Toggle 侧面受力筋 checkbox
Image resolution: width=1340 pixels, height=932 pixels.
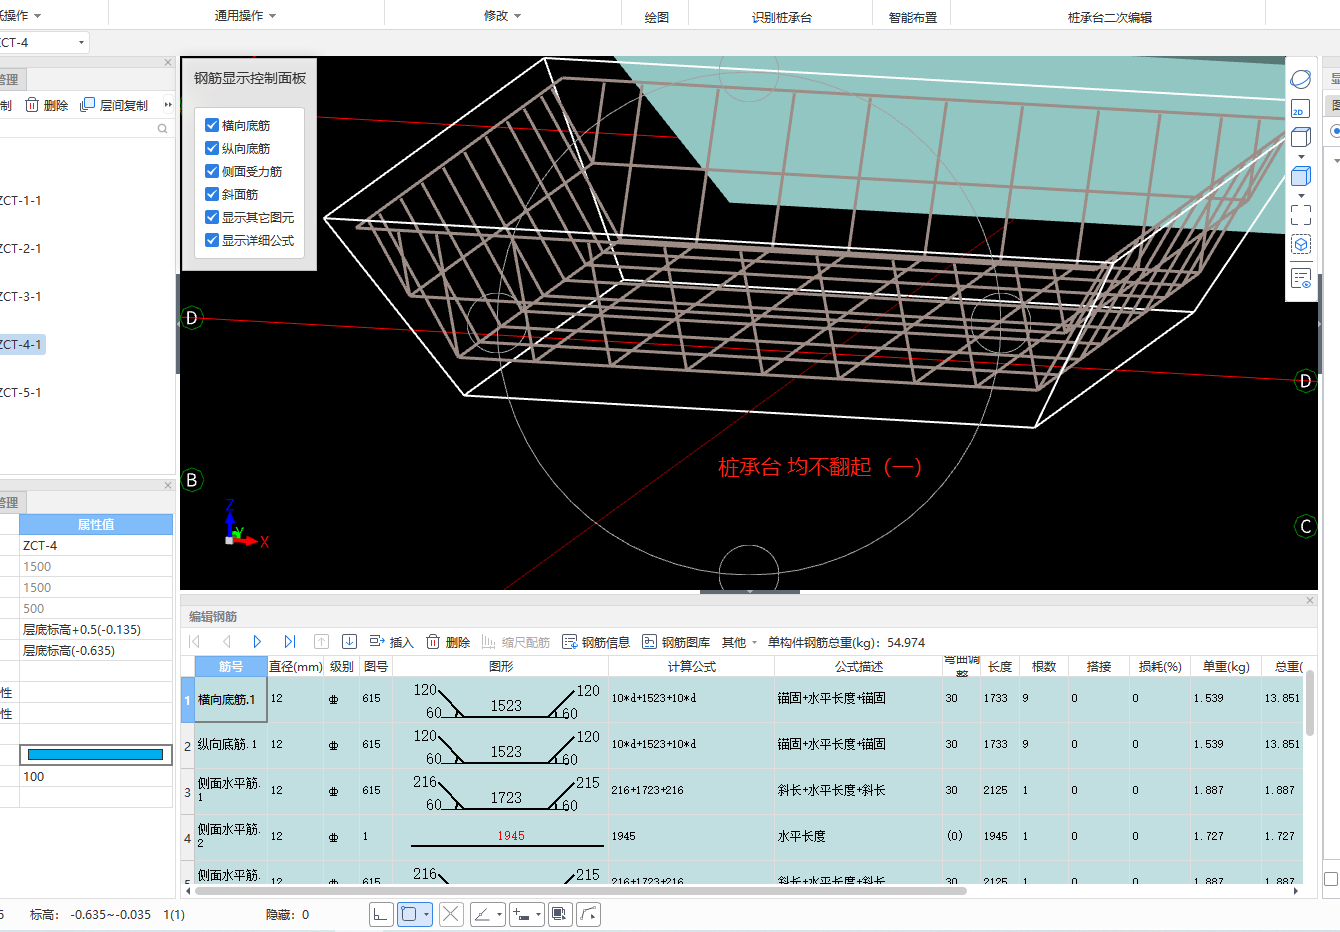point(212,171)
